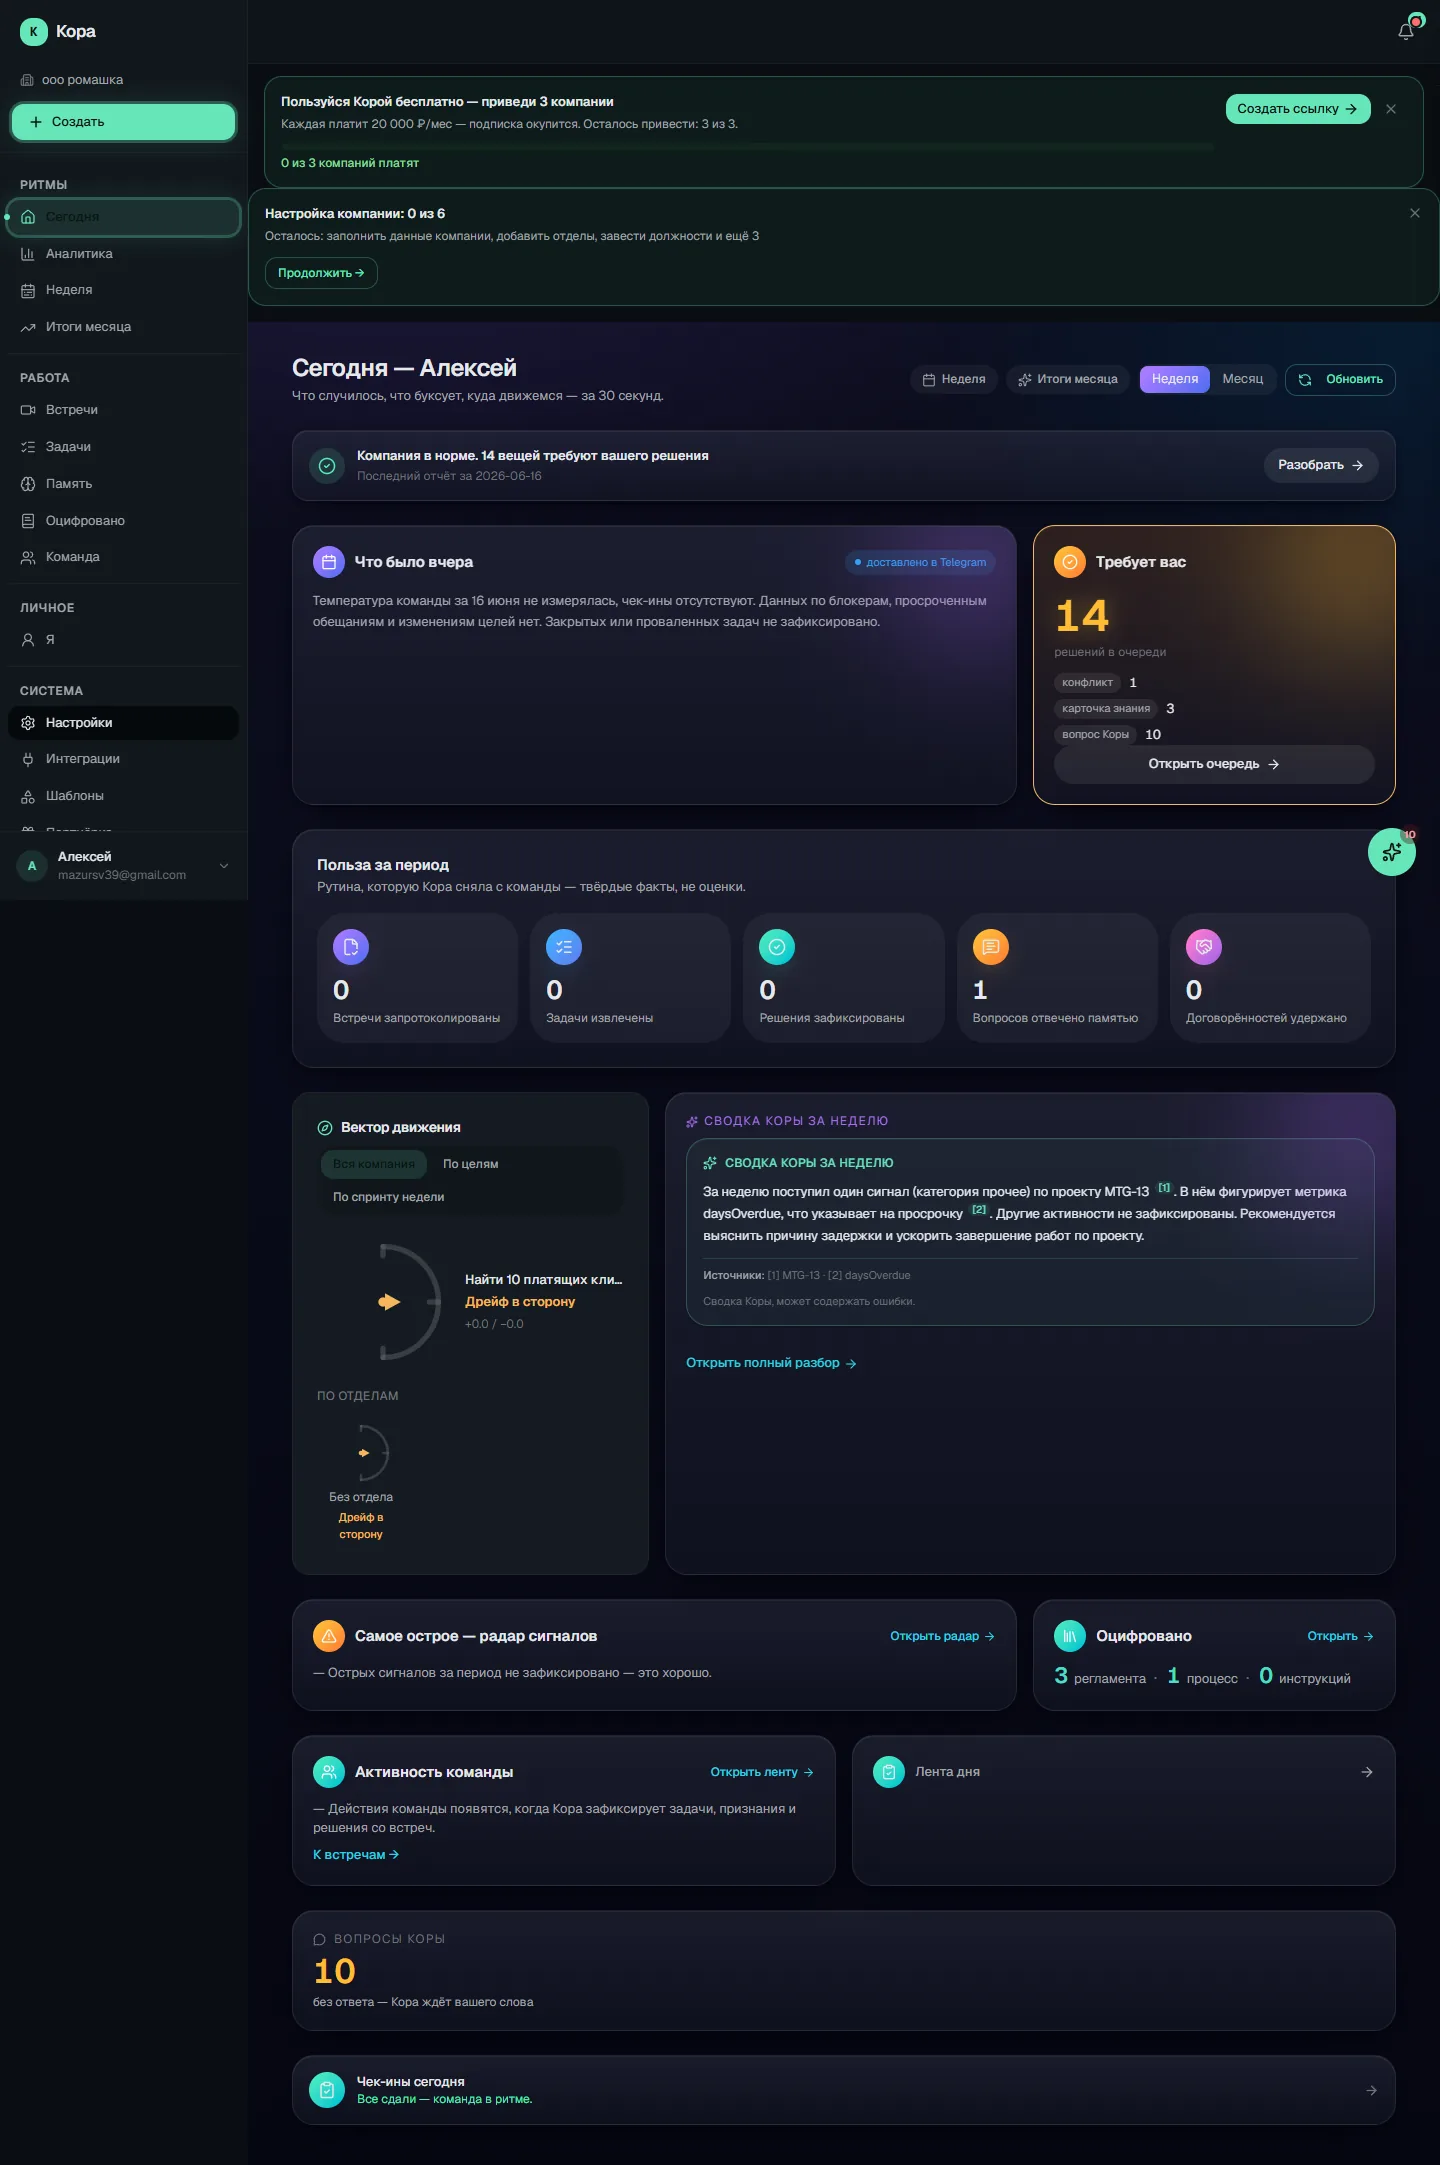This screenshot has height=2165, width=1440.
Task: Open the Я personal page
Action: [124, 640]
